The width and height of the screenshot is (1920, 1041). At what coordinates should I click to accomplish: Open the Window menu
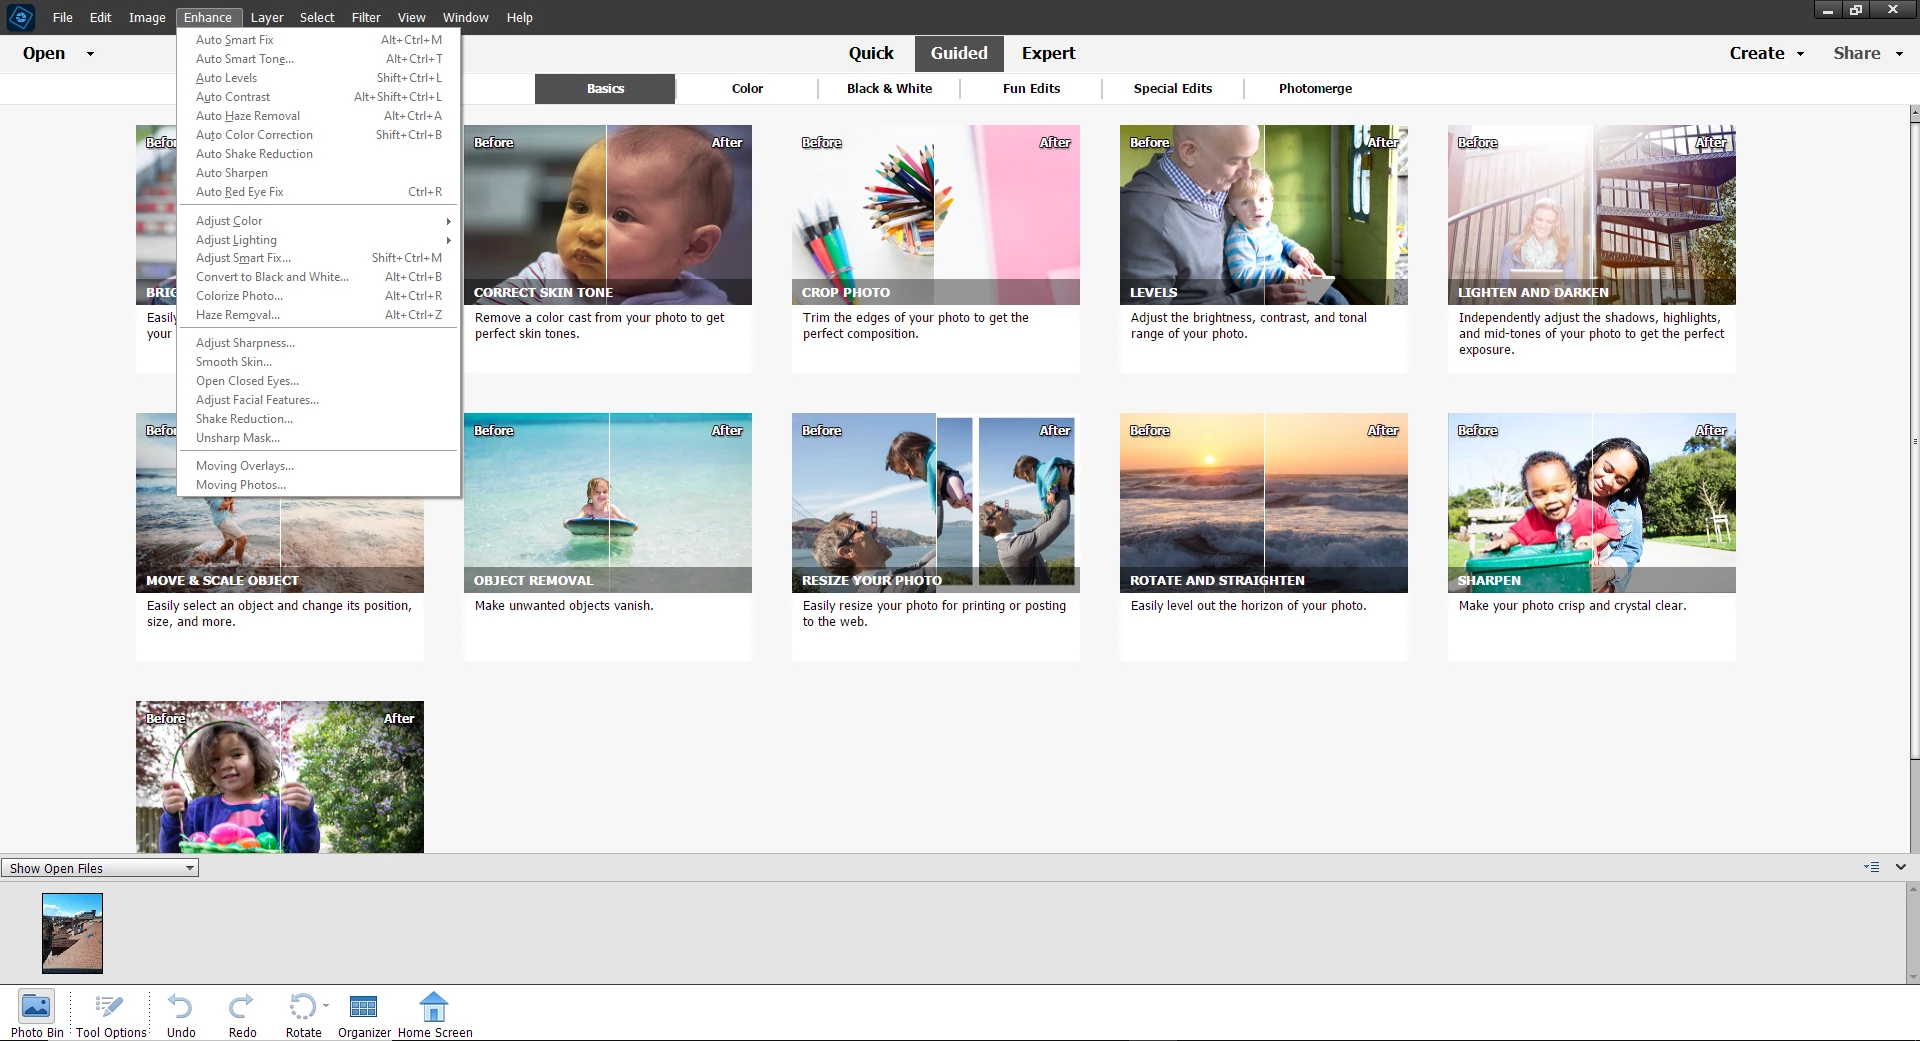[466, 17]
